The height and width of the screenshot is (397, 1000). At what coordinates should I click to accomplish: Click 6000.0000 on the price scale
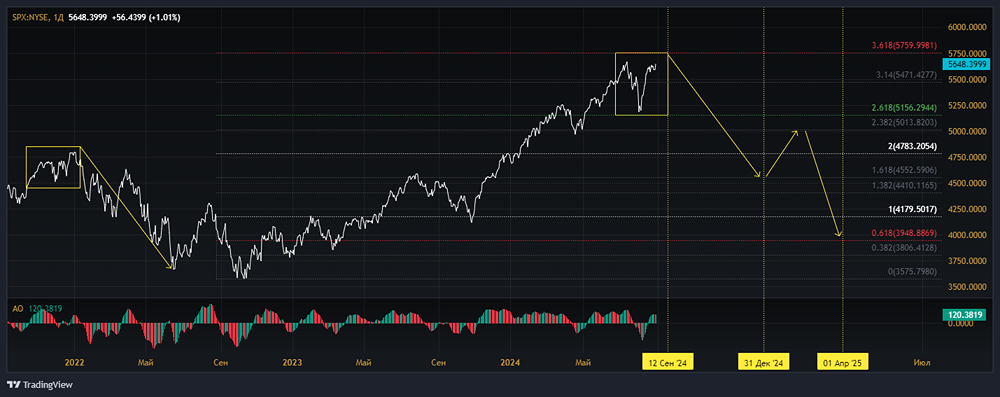[x=967, y=28]
